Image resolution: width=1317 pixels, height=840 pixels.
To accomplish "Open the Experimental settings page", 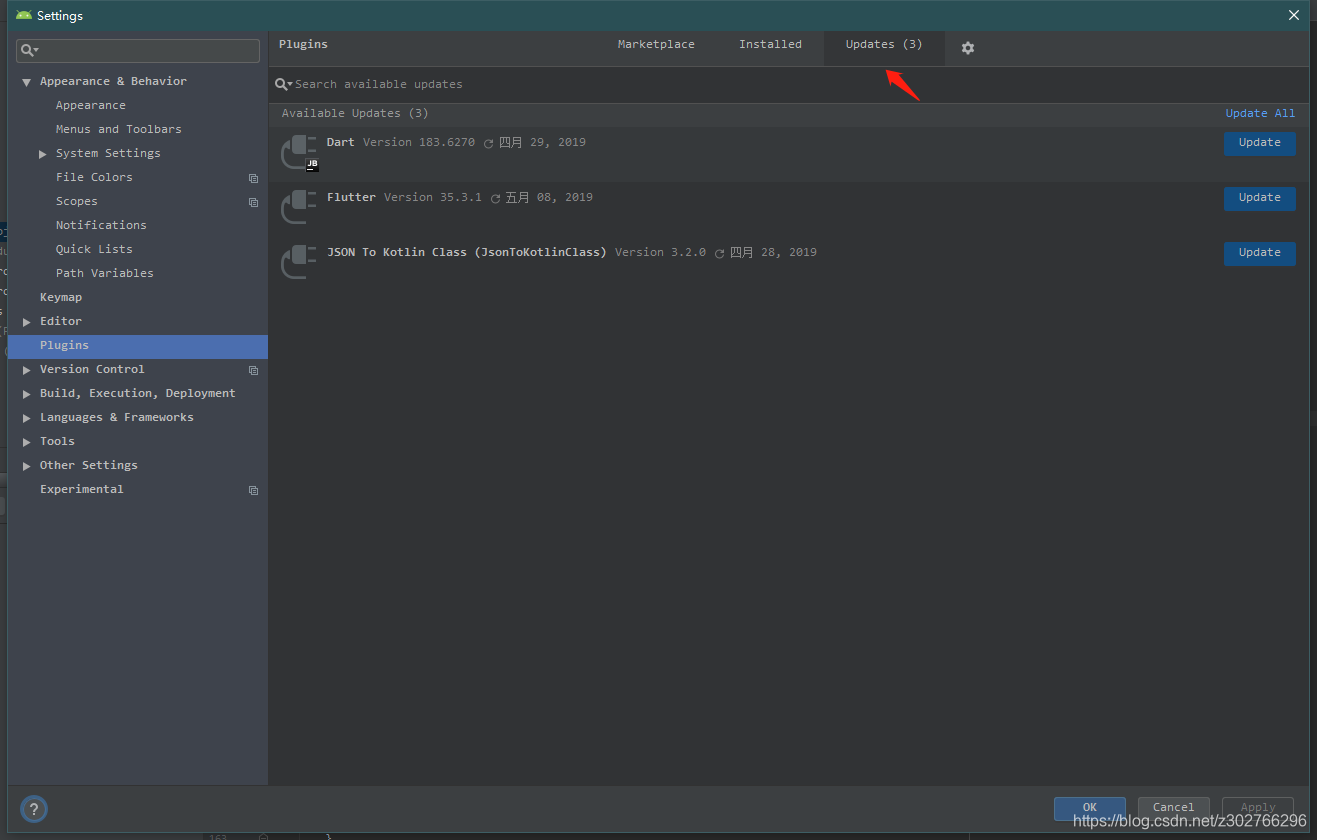I will tap(82, 490).
